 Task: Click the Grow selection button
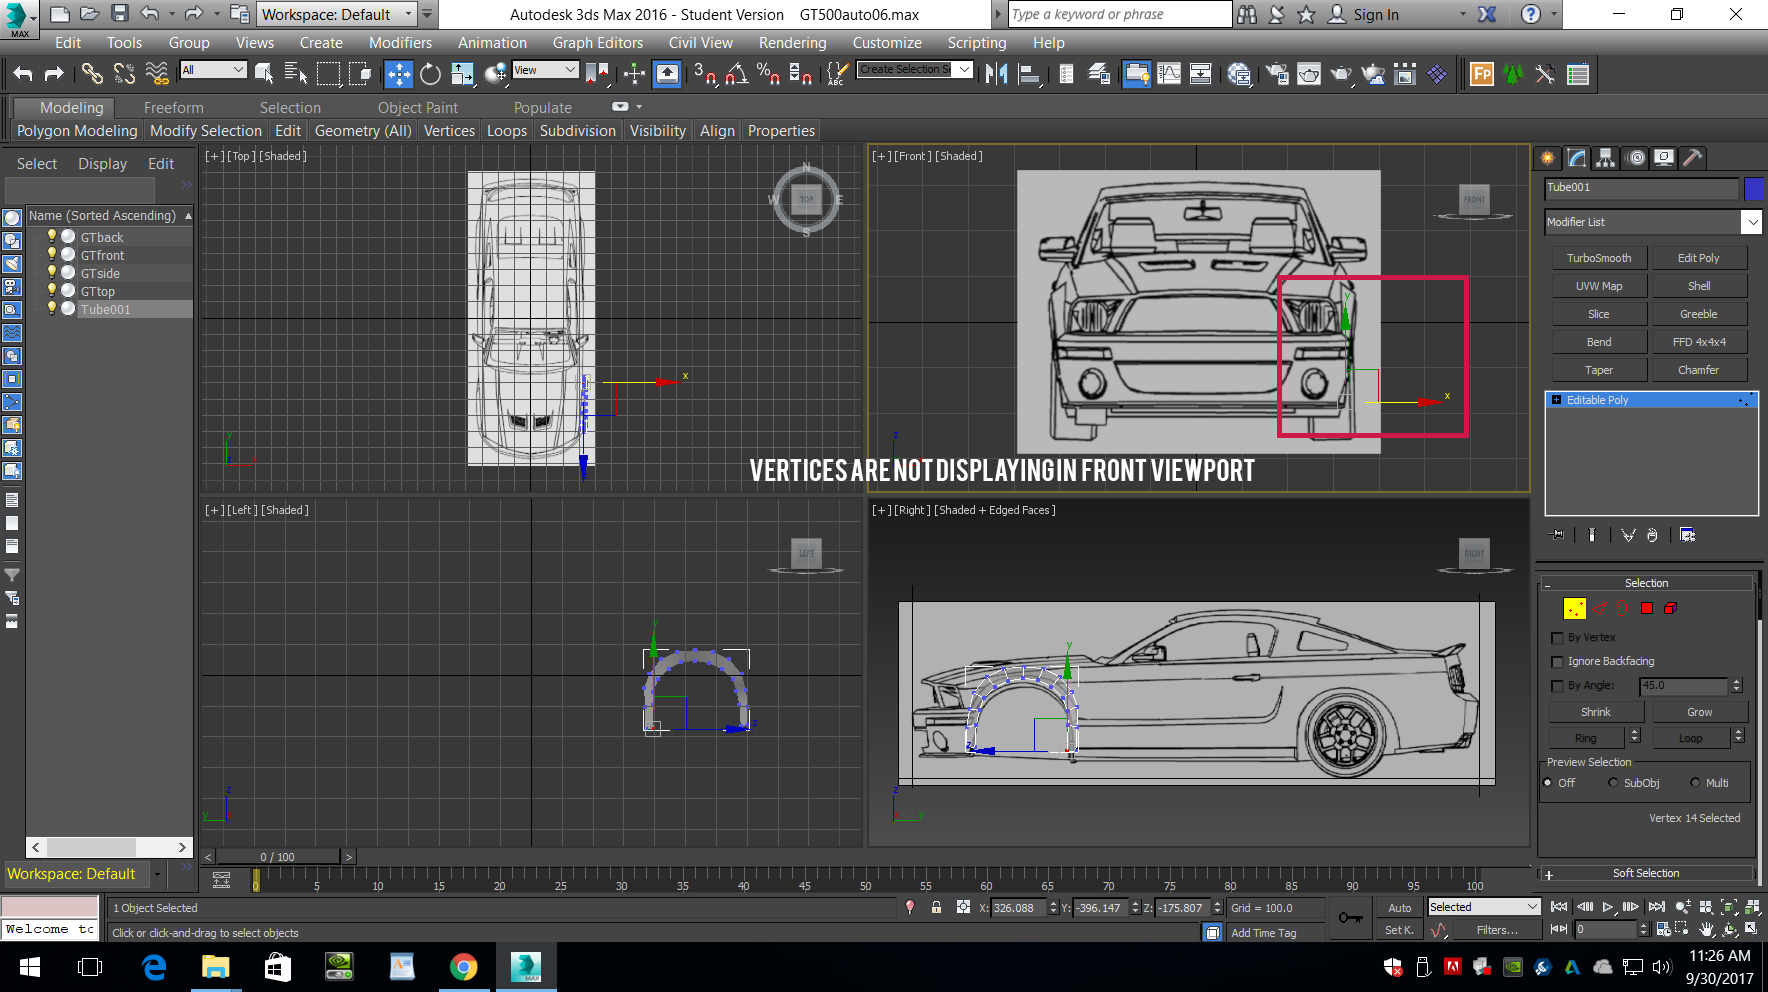tap(1699, 712)
